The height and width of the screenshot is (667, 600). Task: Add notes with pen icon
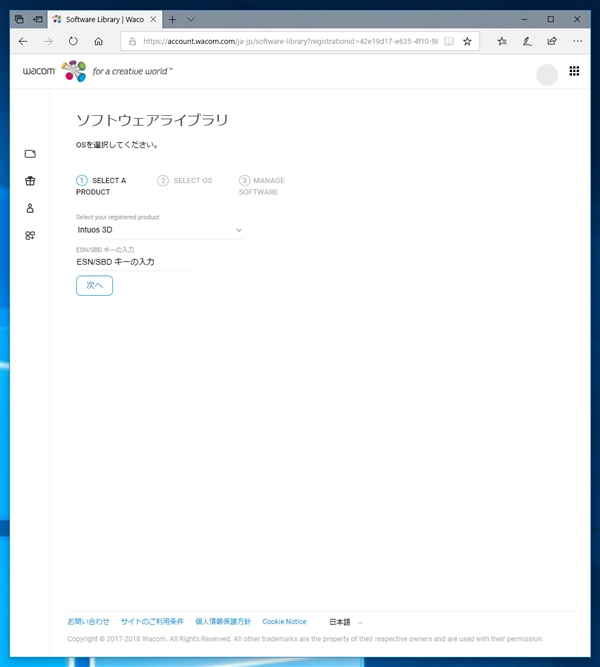point(527,41)
